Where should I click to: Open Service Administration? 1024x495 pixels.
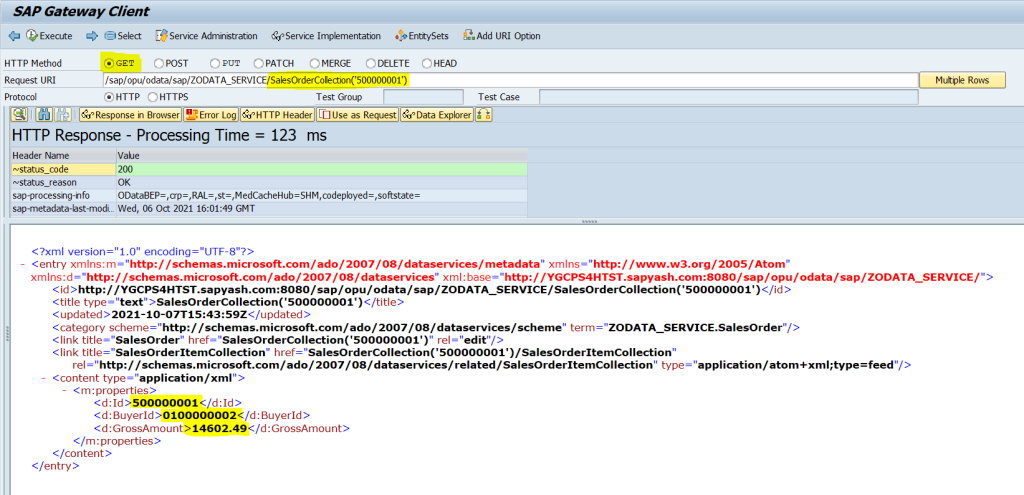tap(206, 36)
